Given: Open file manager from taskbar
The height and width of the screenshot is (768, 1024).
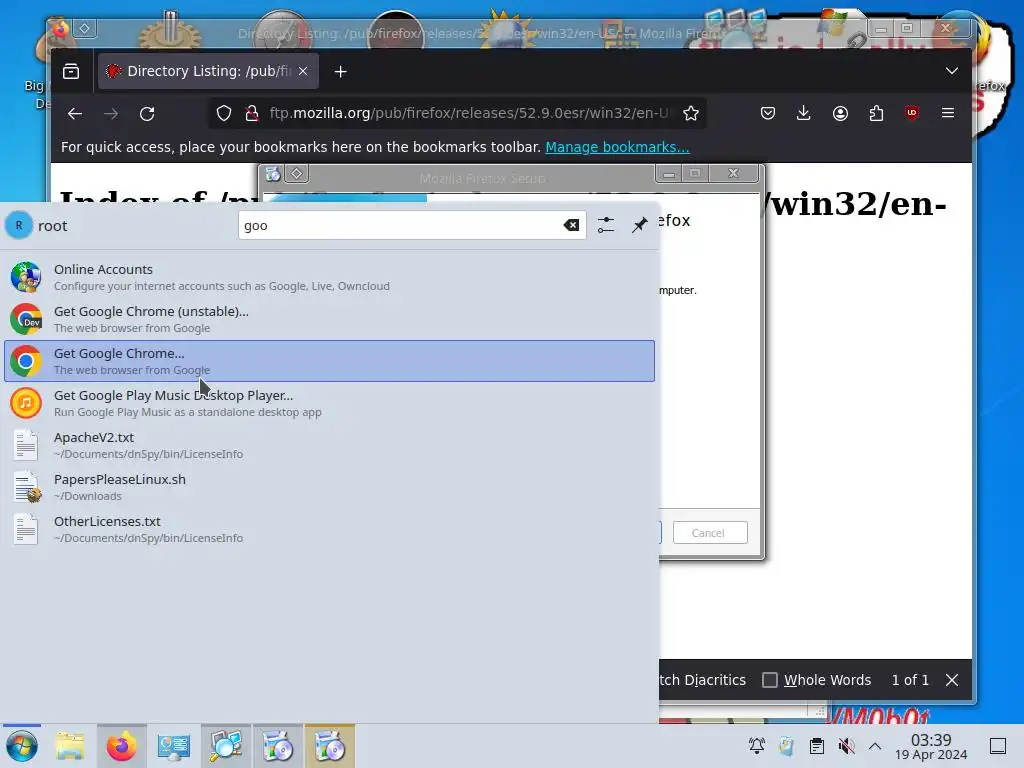Looking at the screenshot, I should pyautogui.click(x=69, y=746).
